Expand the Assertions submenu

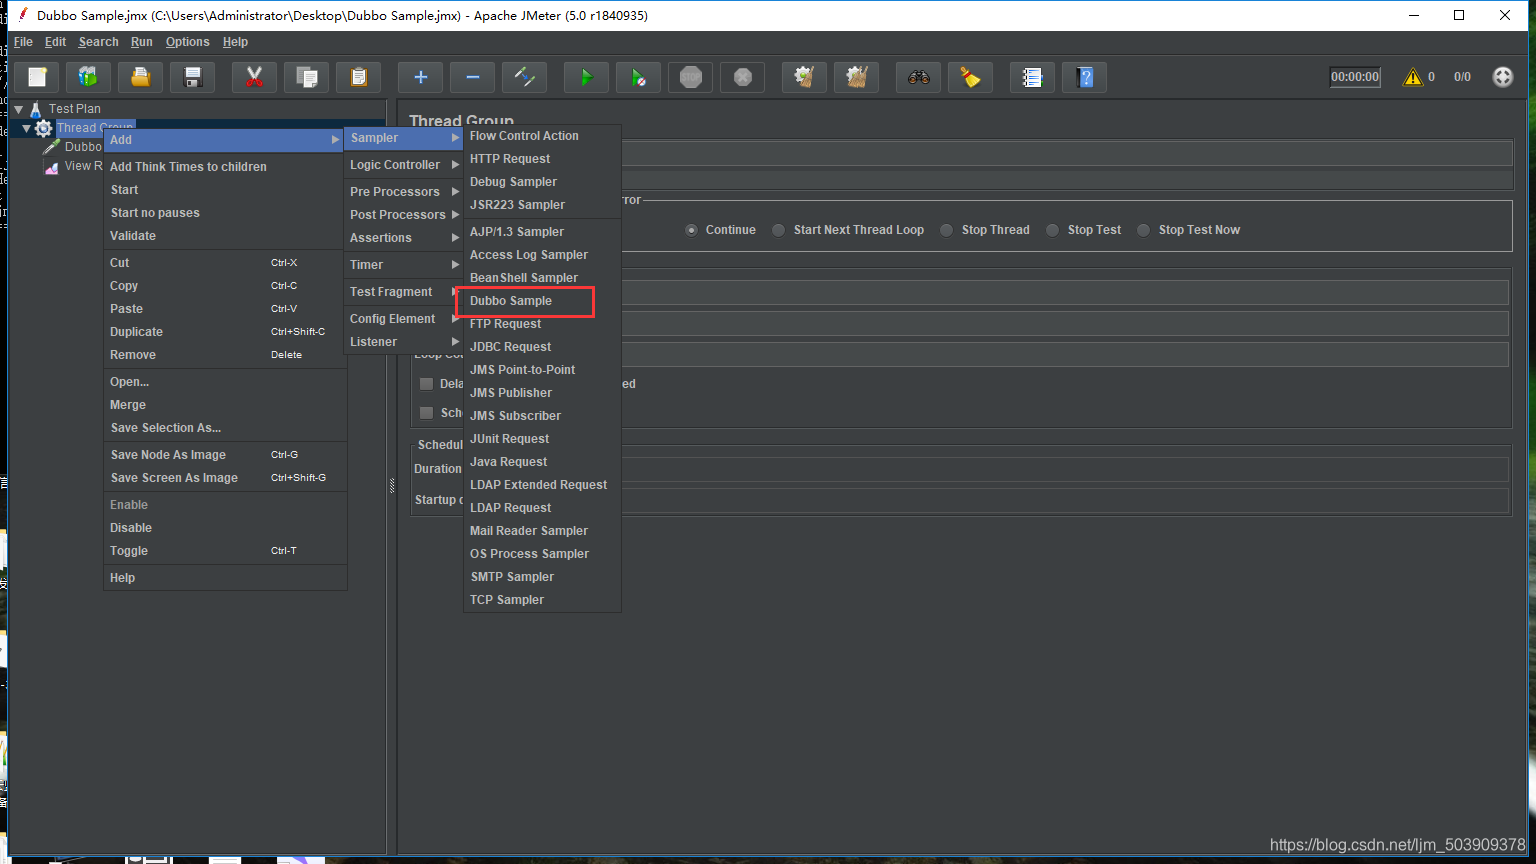403,238
